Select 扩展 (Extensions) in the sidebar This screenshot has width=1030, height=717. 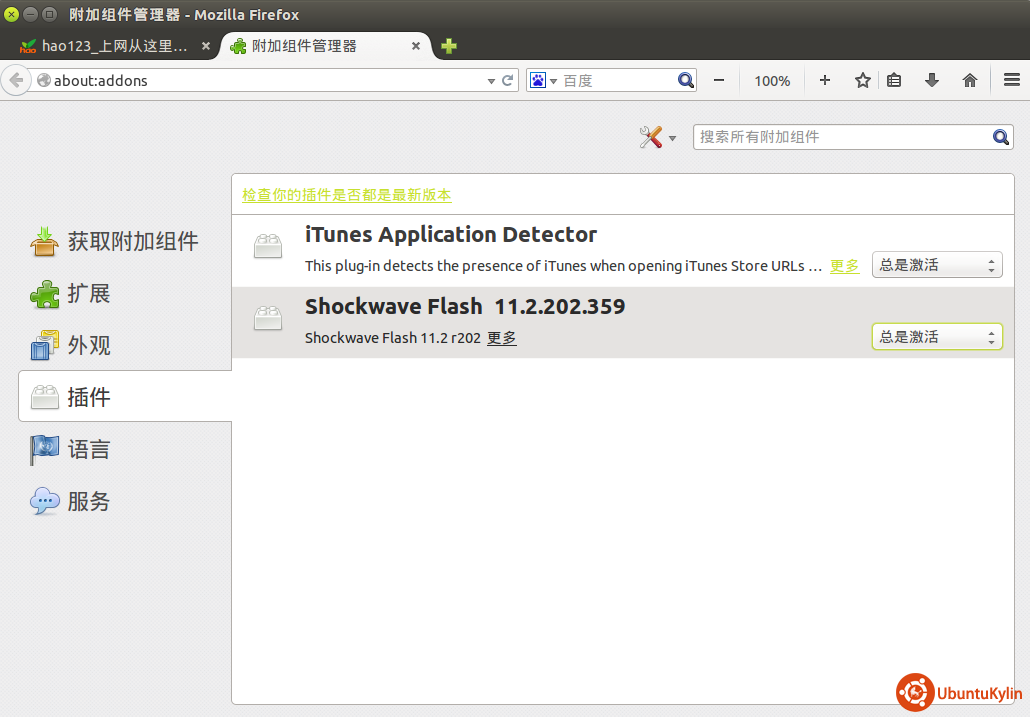(88, 294)
